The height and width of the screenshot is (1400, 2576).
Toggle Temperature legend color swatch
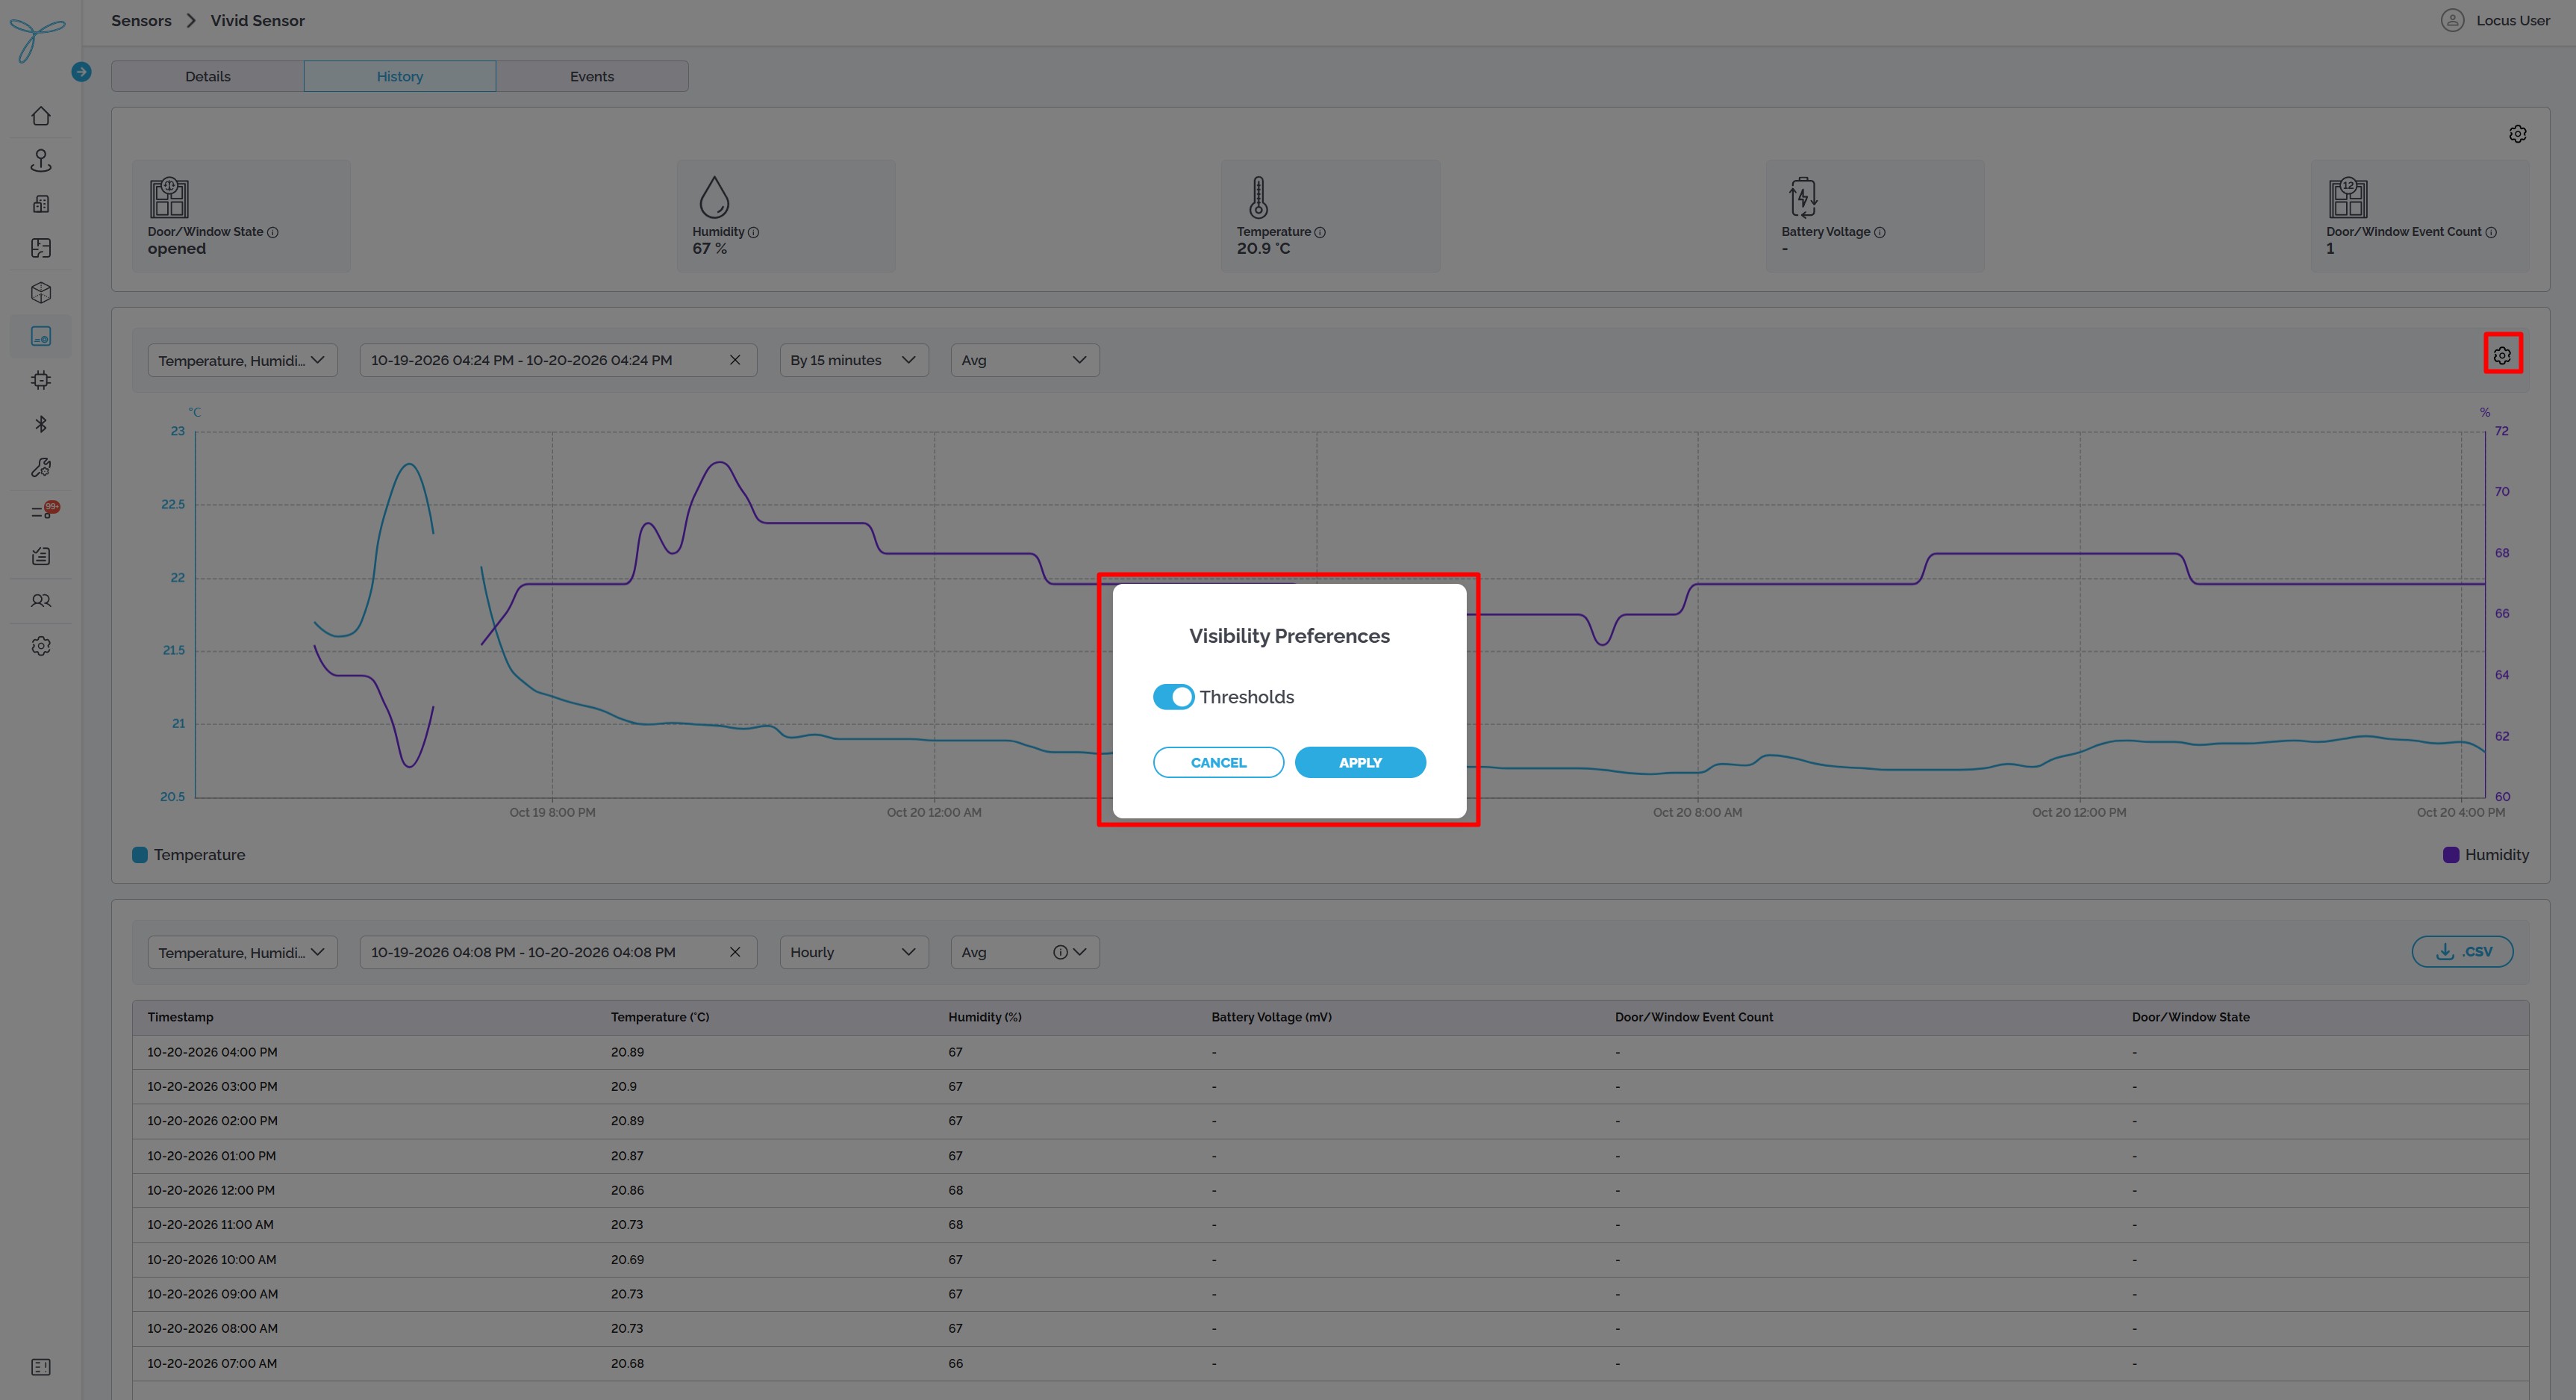pyautogui.click(x=140, y=855)
